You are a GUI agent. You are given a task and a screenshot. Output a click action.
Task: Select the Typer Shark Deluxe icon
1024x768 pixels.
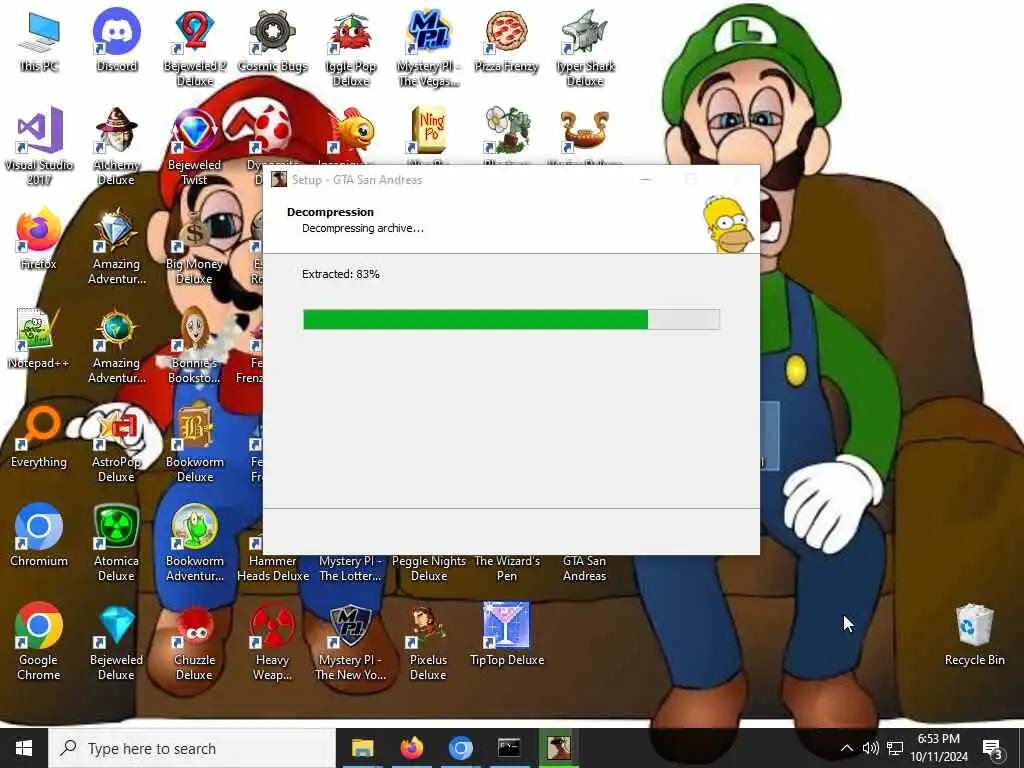(584, 47)
